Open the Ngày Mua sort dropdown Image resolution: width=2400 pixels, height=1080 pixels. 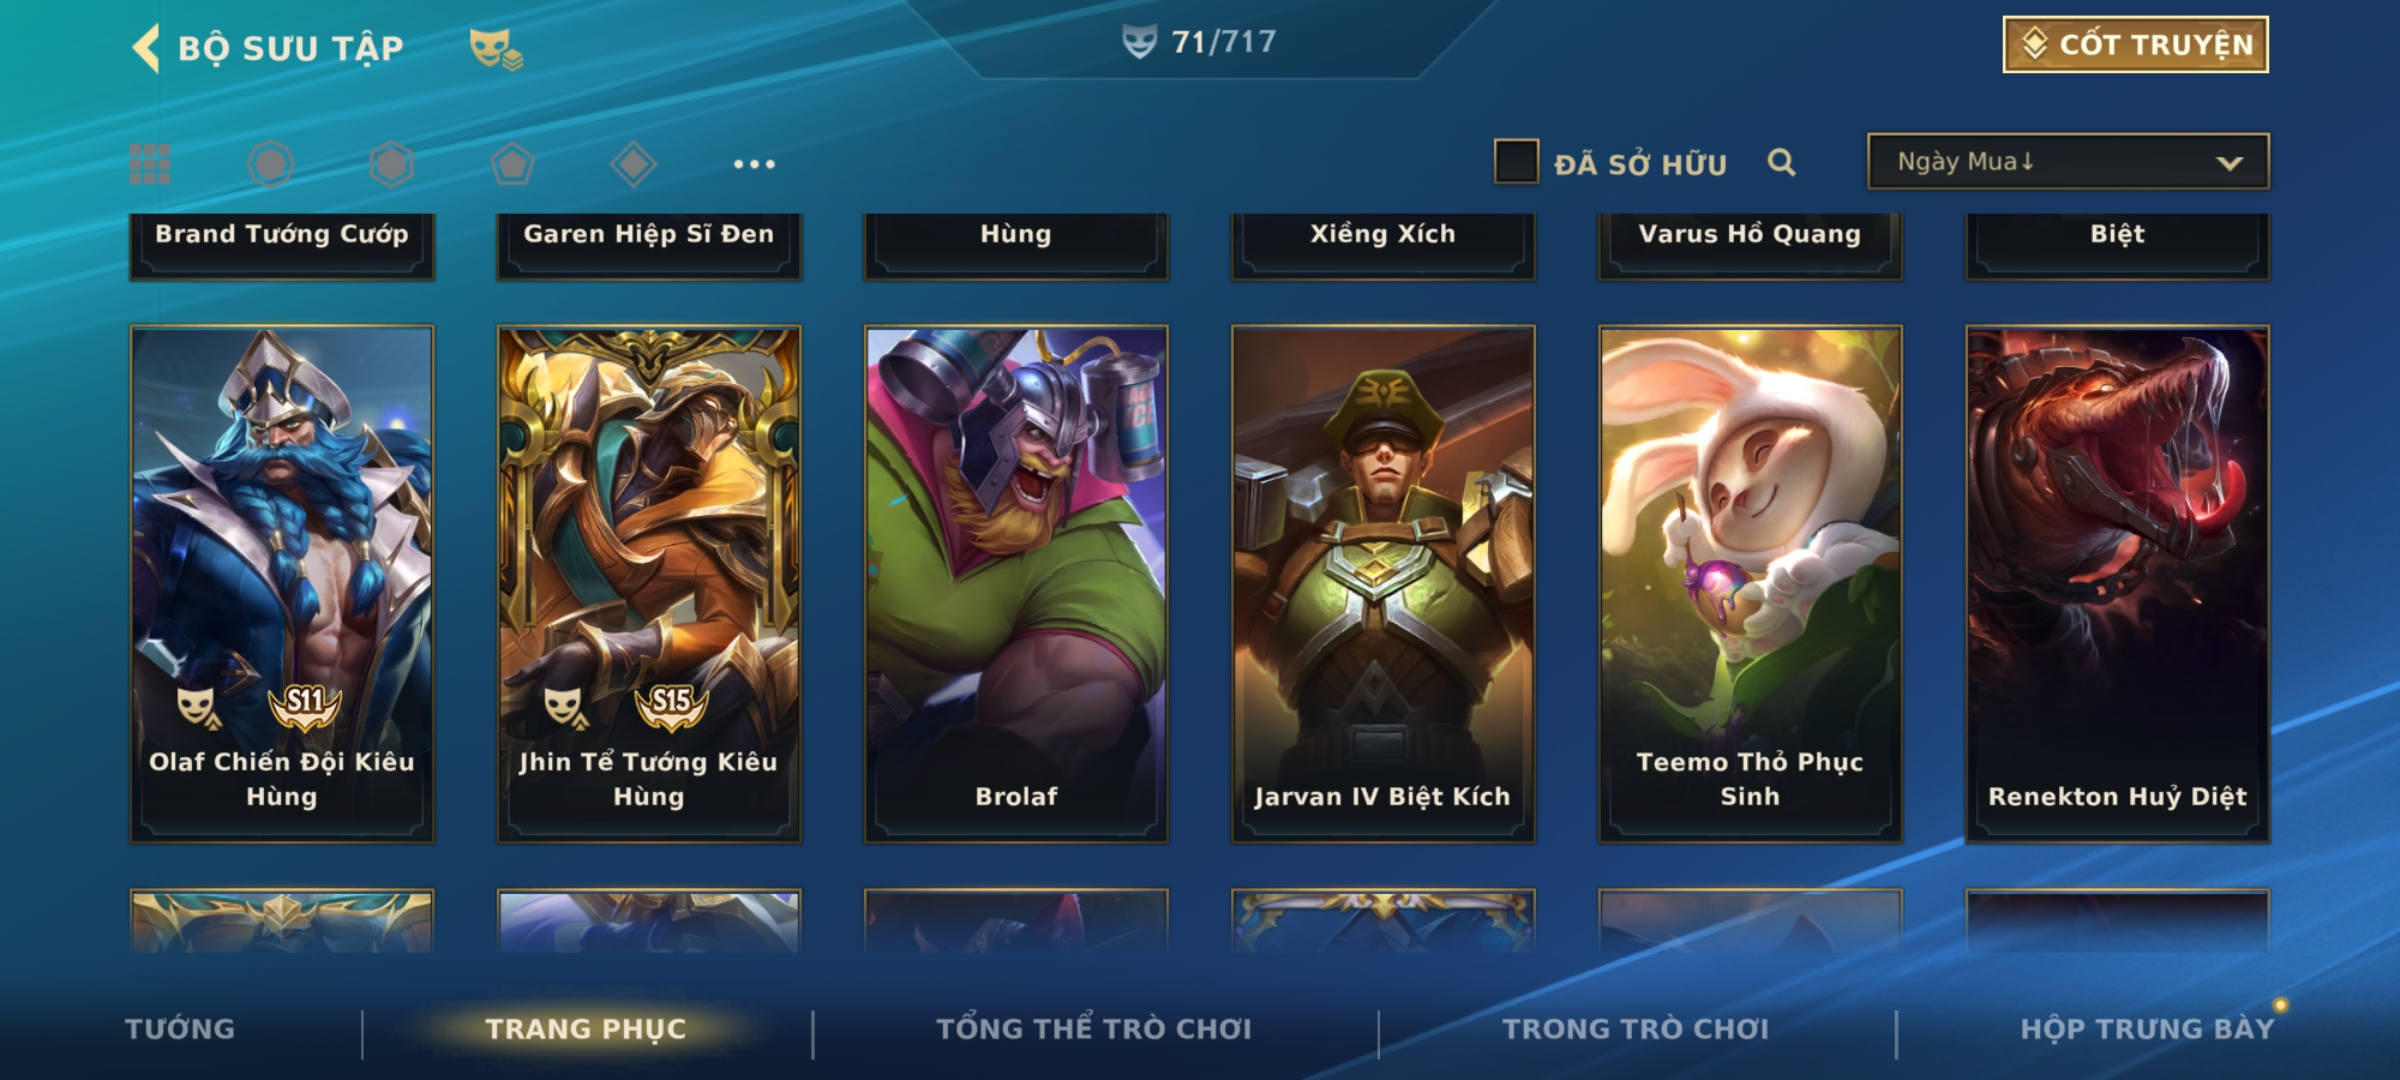tap(2068, 162)
